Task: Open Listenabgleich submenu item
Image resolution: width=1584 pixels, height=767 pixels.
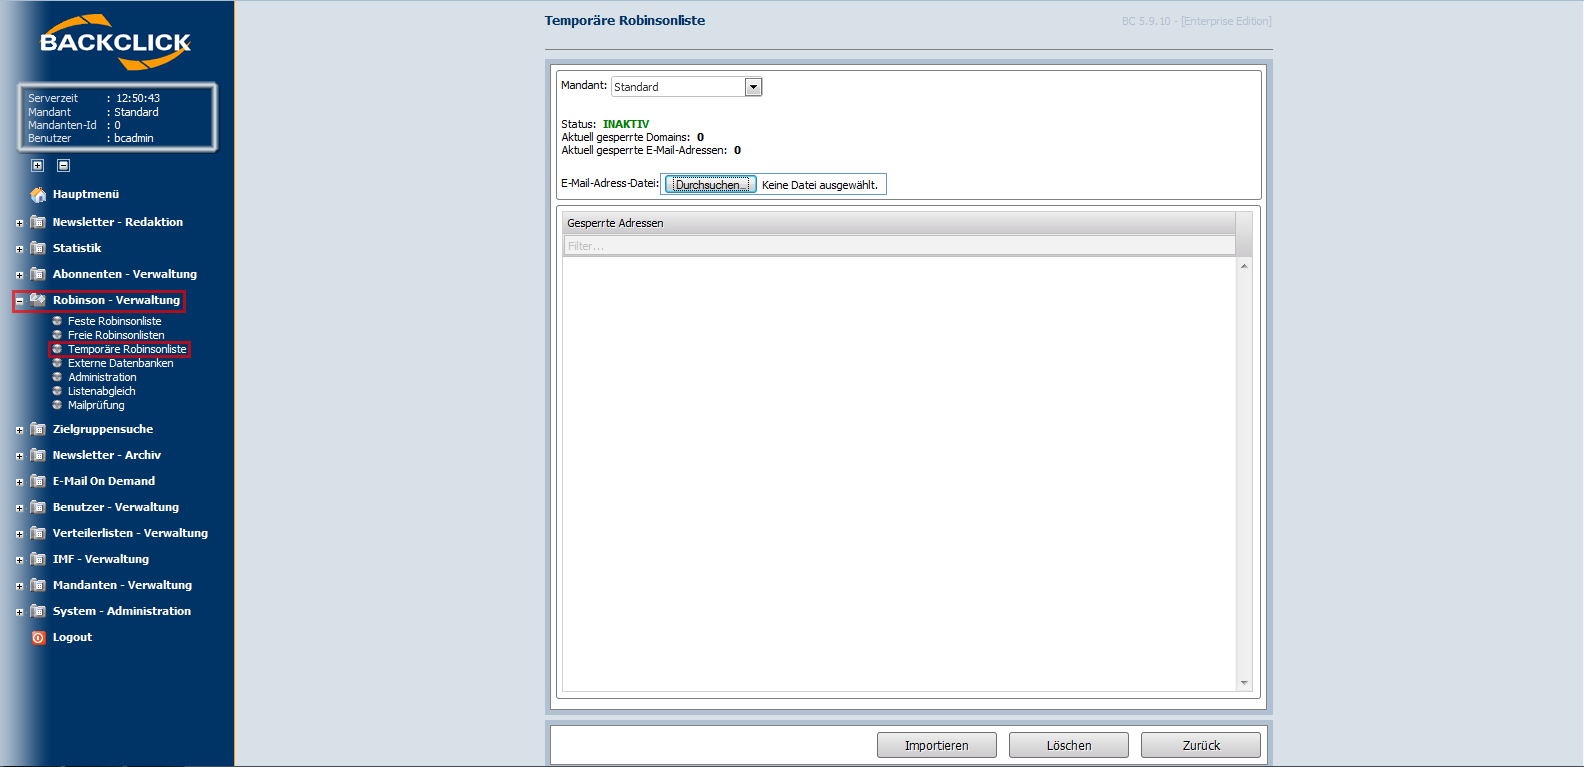Action: coord(101,391)
